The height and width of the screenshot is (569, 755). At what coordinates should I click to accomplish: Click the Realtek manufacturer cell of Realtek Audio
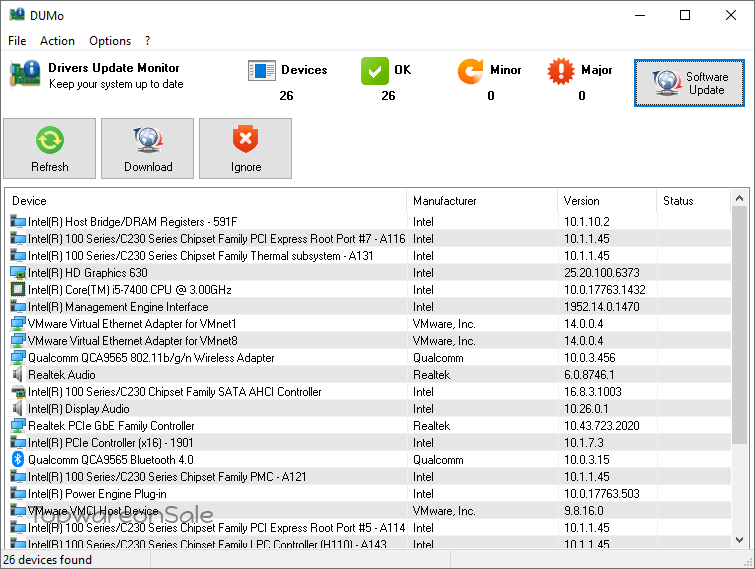click(x=431, y=375)
